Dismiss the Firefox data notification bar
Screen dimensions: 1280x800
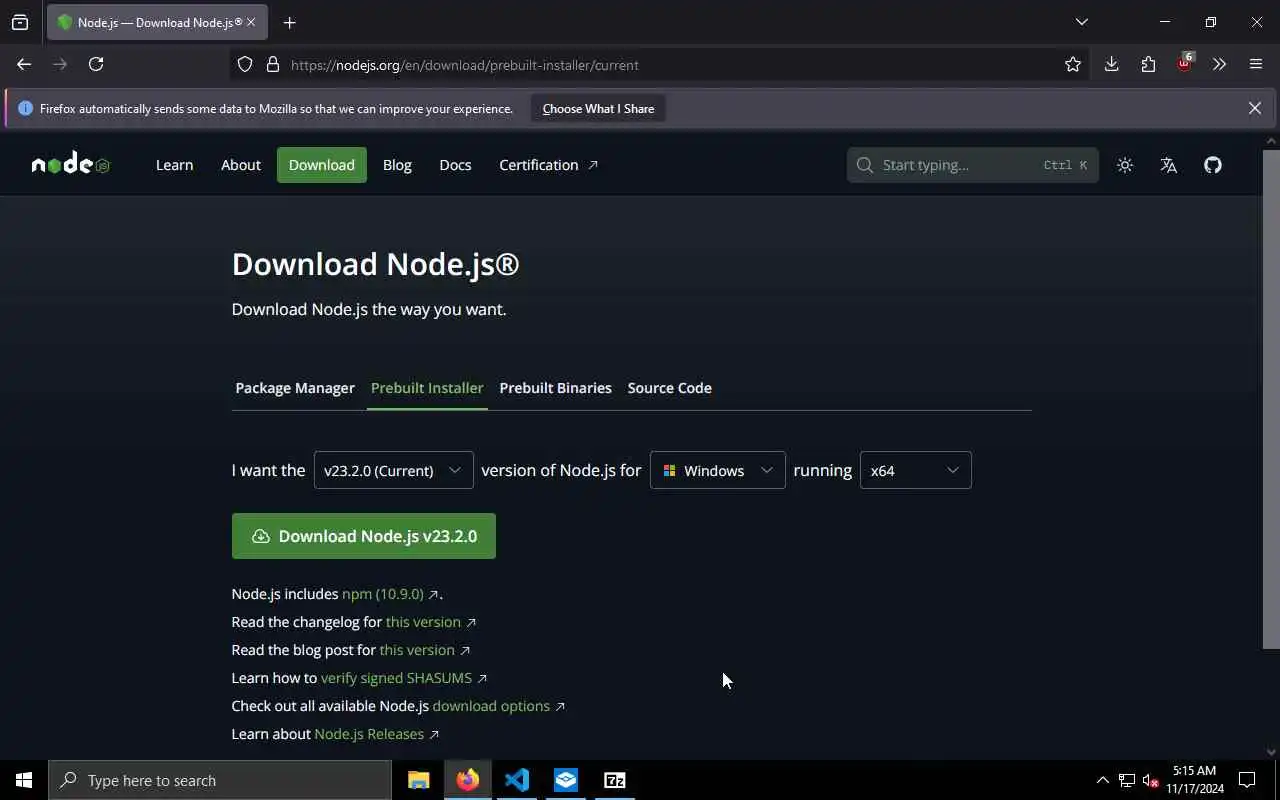pos(1255,108)
